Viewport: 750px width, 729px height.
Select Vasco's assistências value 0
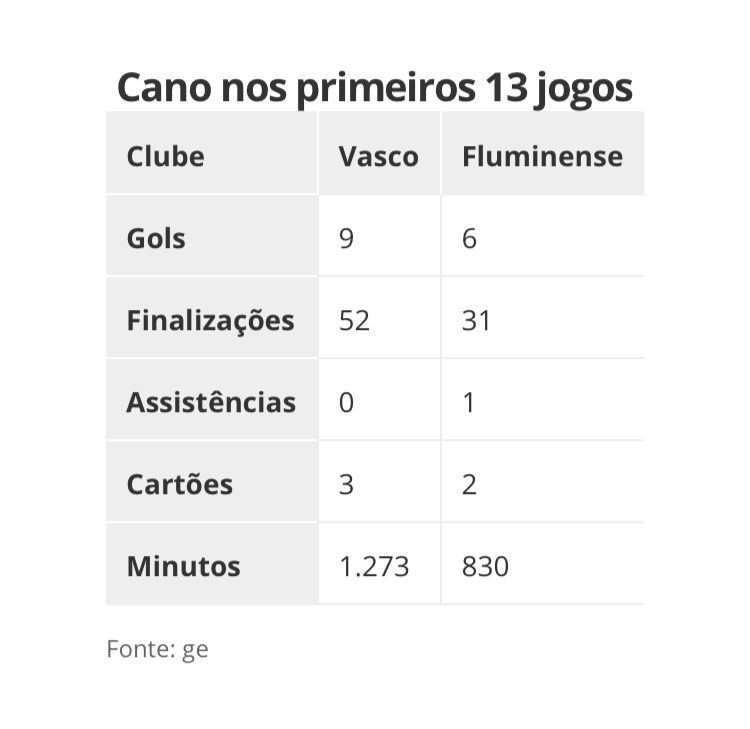[x=346, y=403]
